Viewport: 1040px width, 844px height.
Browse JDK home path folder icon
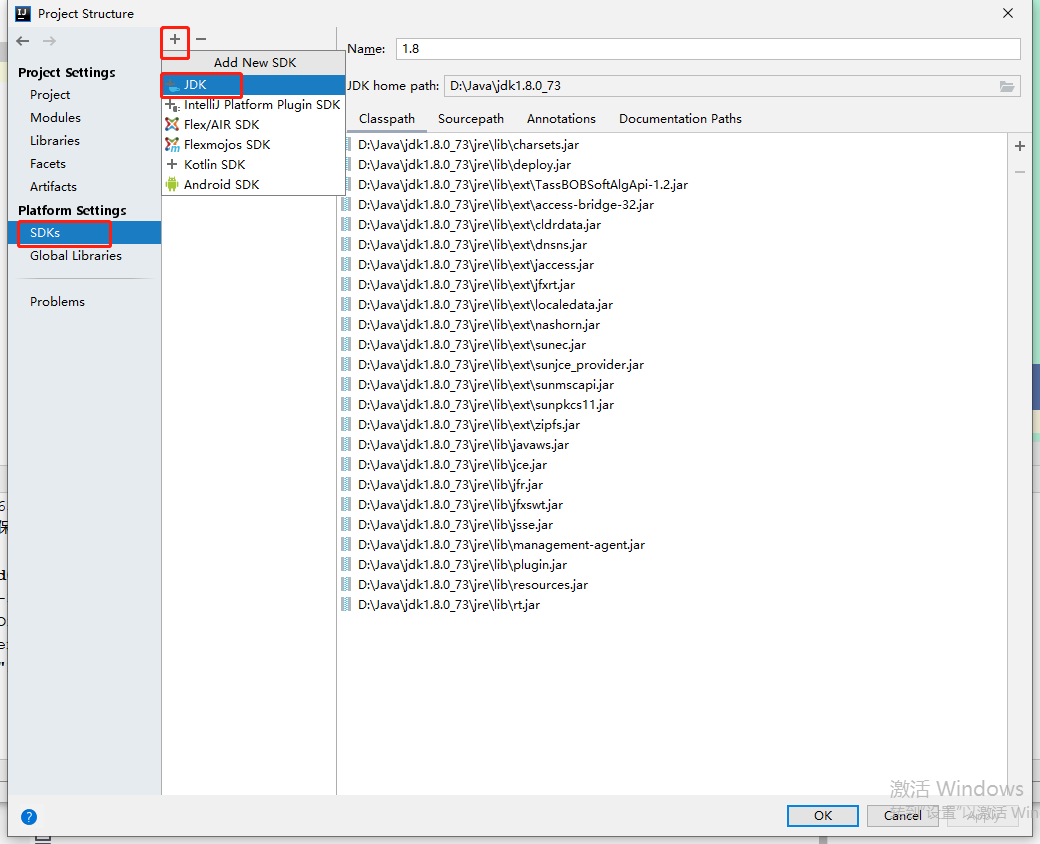1007,86
